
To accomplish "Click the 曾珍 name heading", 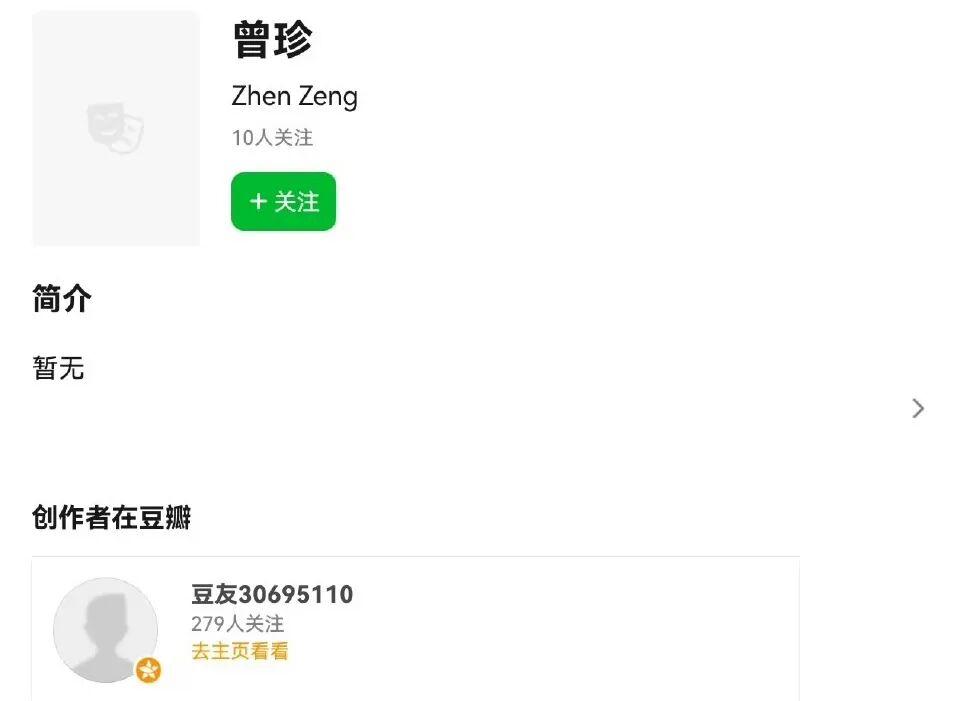I will pos(273,40).
